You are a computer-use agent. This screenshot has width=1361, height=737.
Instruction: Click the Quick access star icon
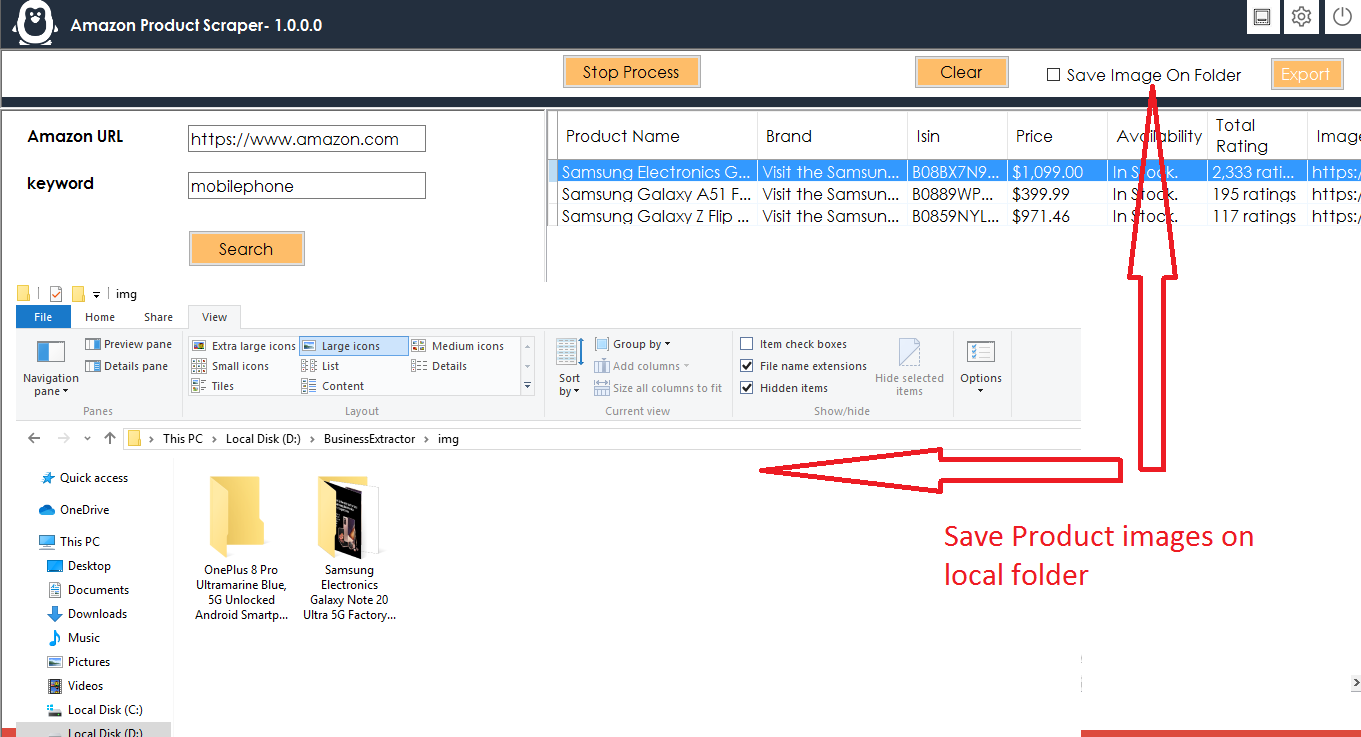coord(47,478)
